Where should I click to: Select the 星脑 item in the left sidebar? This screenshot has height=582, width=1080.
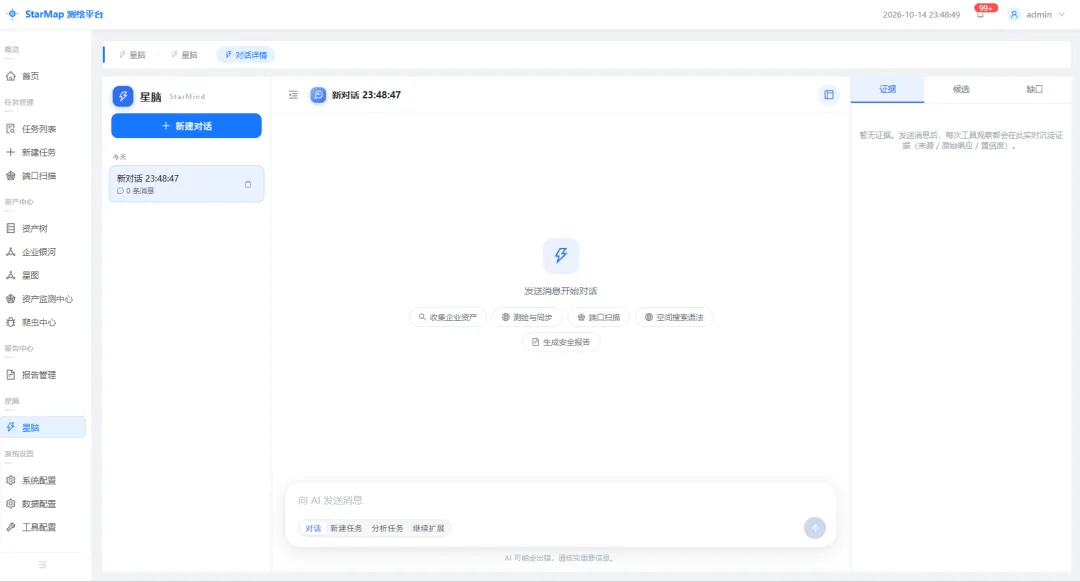point(43,427)
